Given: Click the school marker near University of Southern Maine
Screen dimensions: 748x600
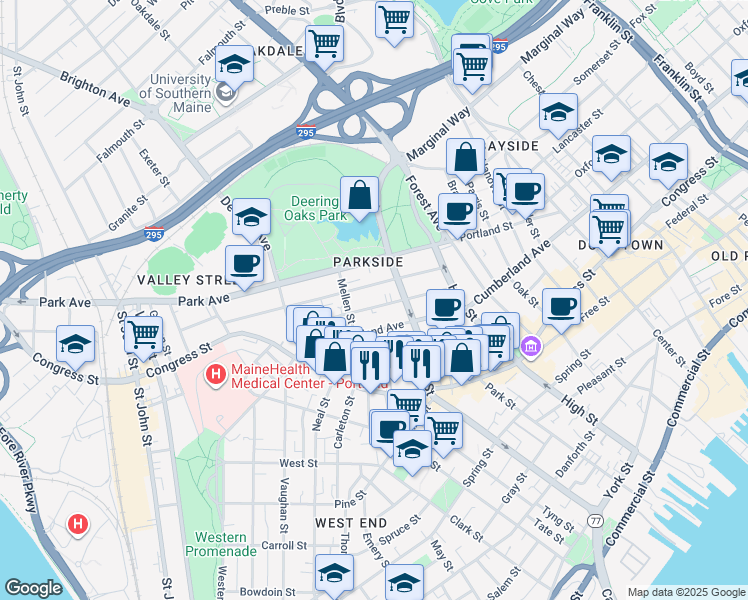Looking at the screenshot, I should pyautogui.click(x=234, y=65).
